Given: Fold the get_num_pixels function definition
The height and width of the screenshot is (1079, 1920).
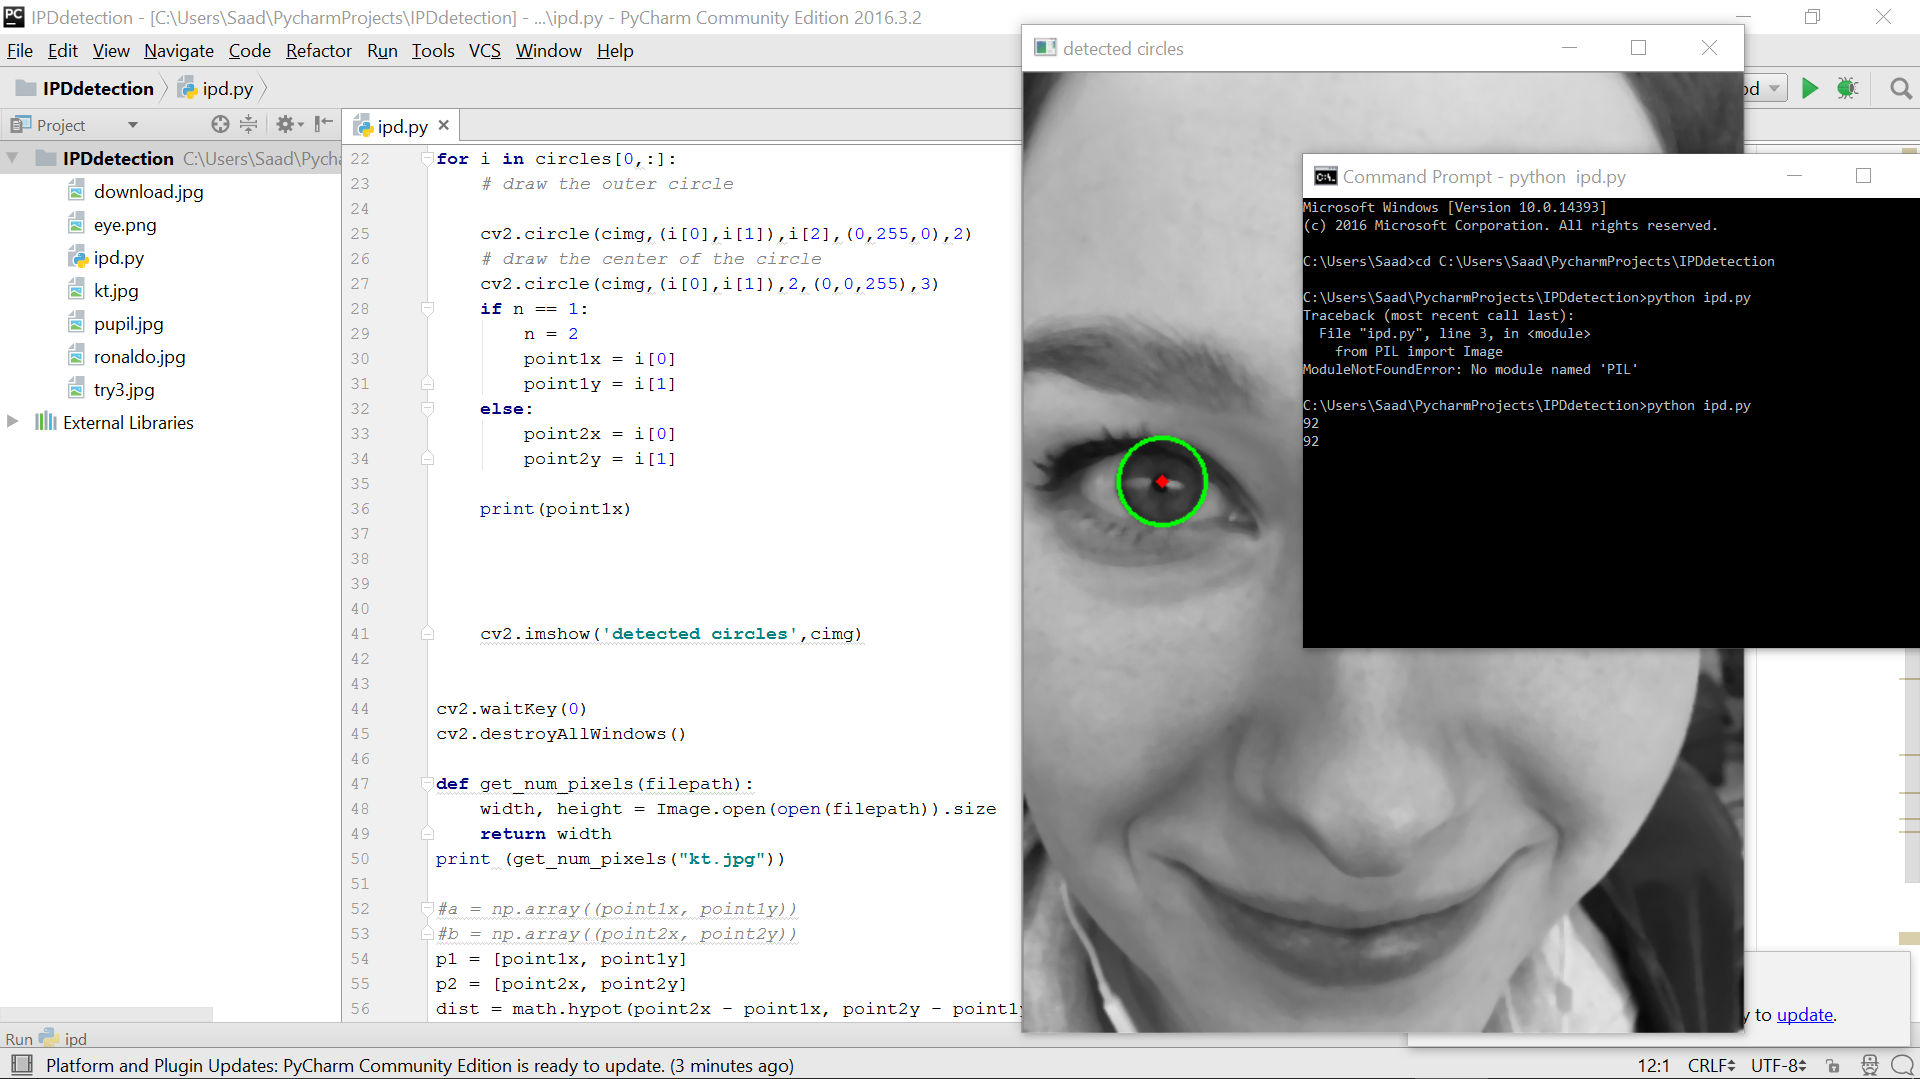Looking at the screenshot, I should point(427,784).
